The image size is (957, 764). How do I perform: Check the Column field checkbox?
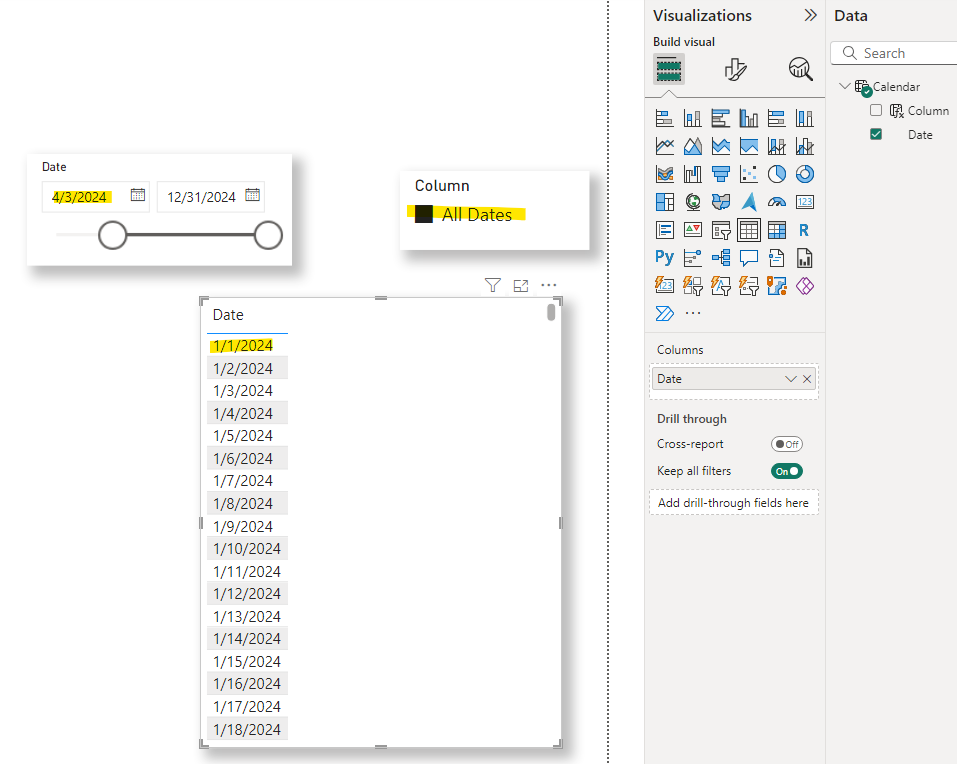click(x=876, y=110)
